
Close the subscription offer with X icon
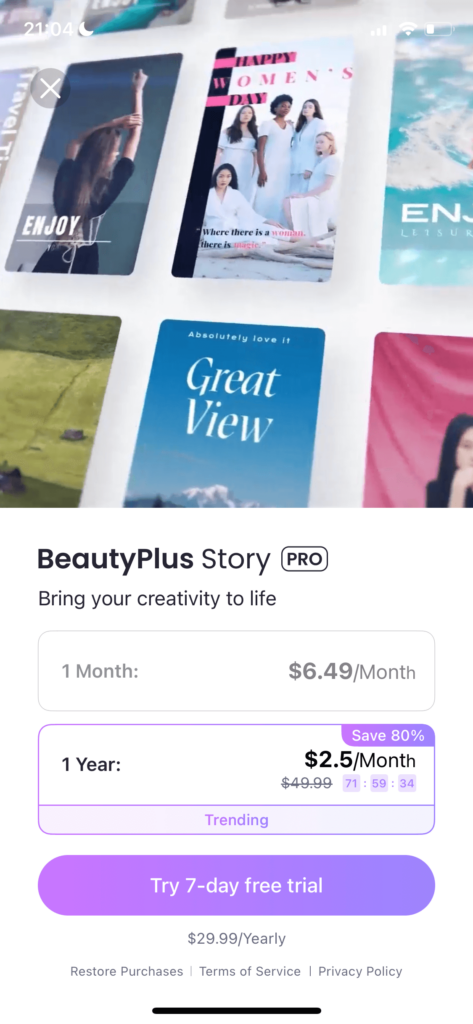[x=50, y=88]
